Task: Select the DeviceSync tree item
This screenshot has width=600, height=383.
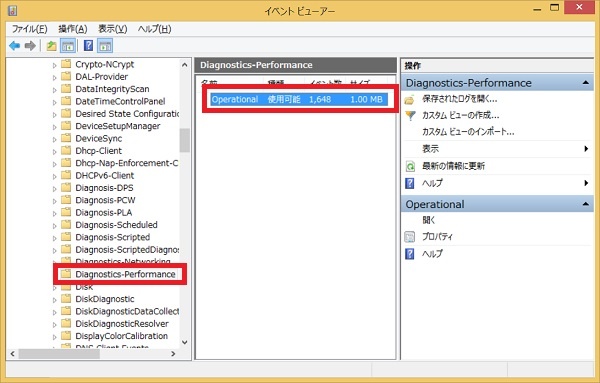Action: 99,139
